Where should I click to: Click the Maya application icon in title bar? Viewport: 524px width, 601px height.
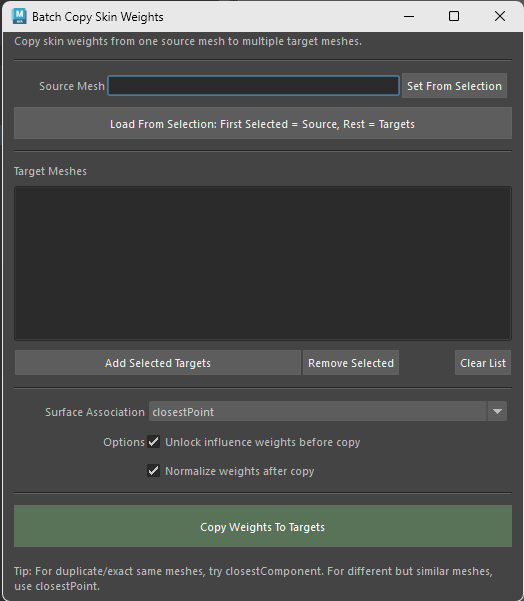point(19,16)
